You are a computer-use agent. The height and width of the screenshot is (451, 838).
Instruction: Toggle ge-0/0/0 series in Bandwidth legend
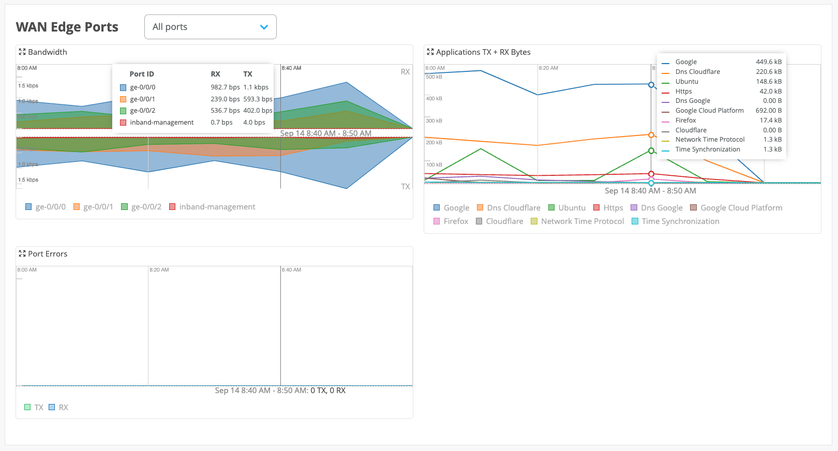pos(45,207)
